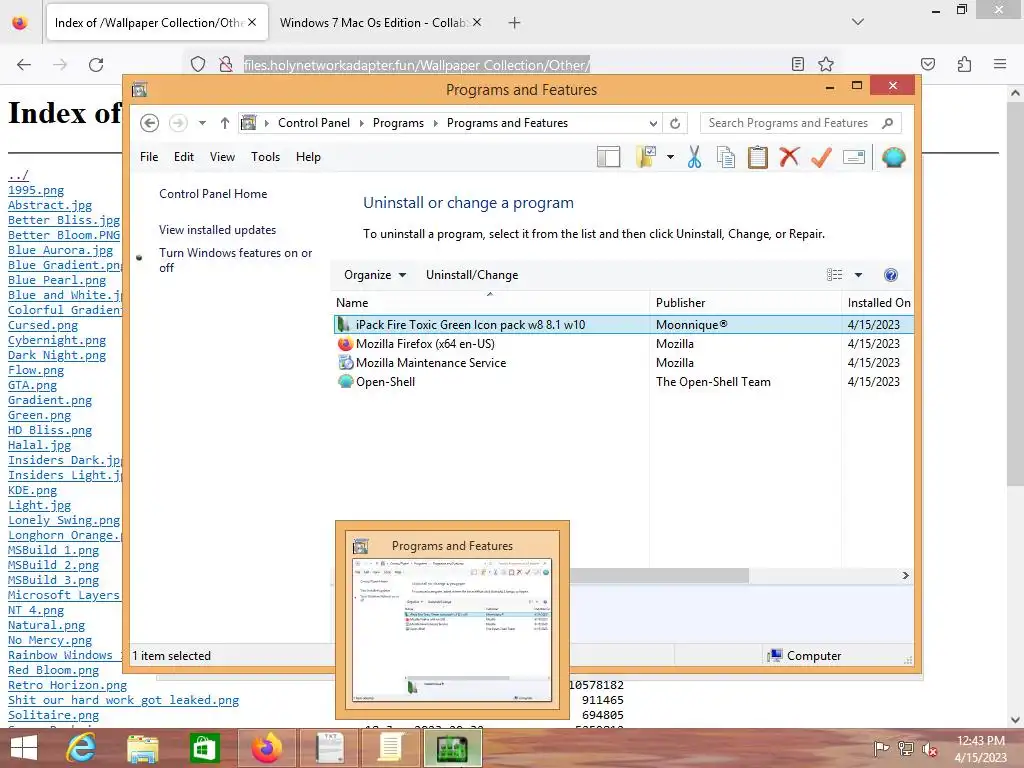Click the Firefox reload button

tap(96, 65)
